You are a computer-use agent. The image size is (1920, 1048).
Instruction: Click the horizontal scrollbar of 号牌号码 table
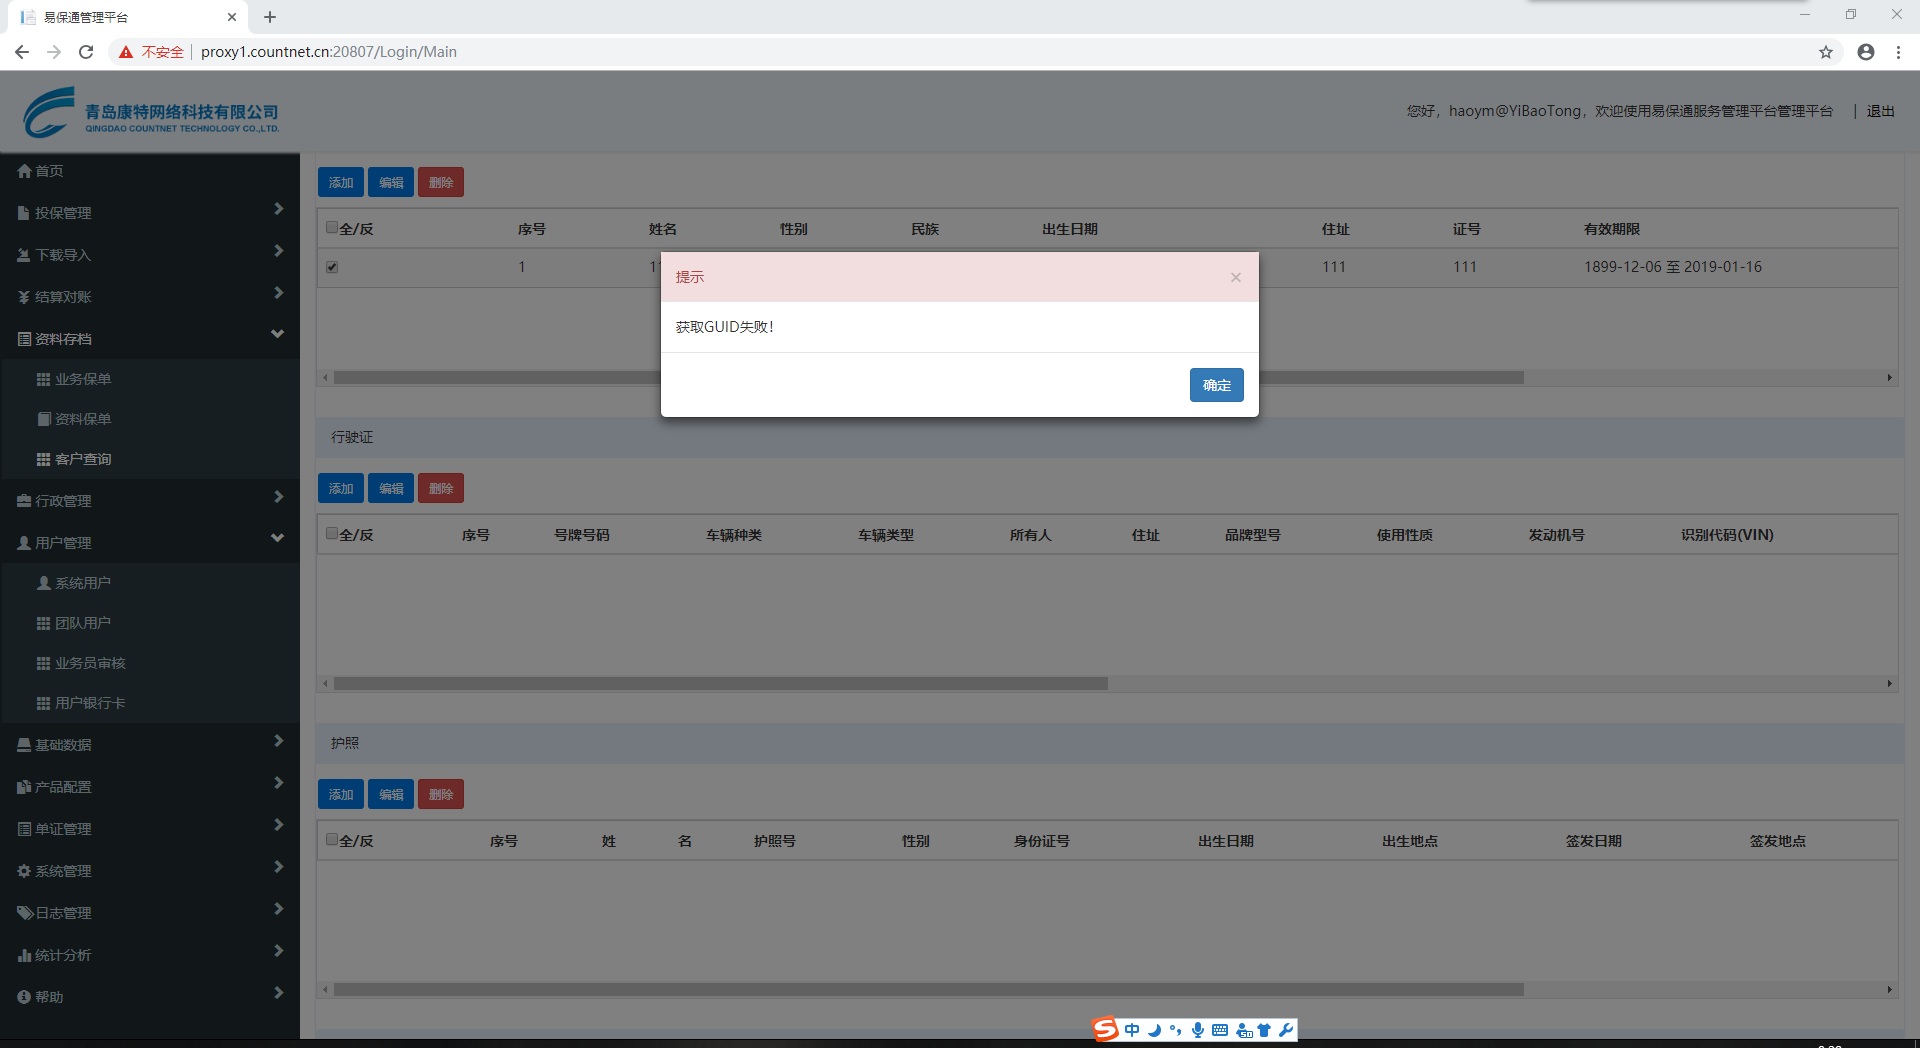coord(721,684)
